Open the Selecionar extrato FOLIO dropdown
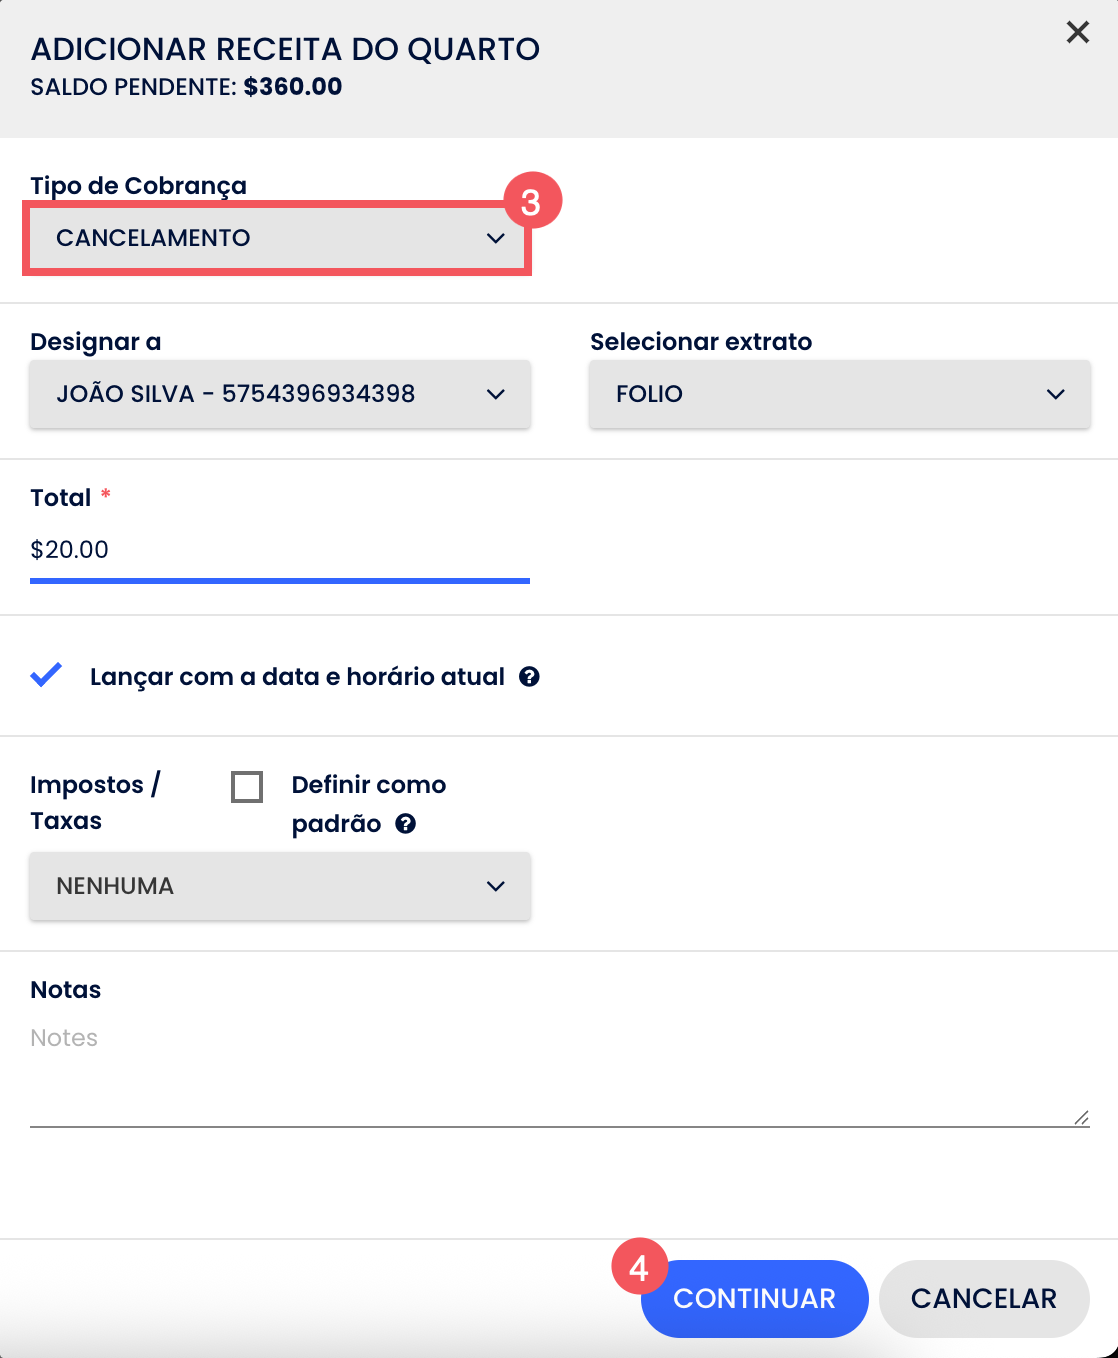The image size is (1118, 1358). [x=839, y=394]
